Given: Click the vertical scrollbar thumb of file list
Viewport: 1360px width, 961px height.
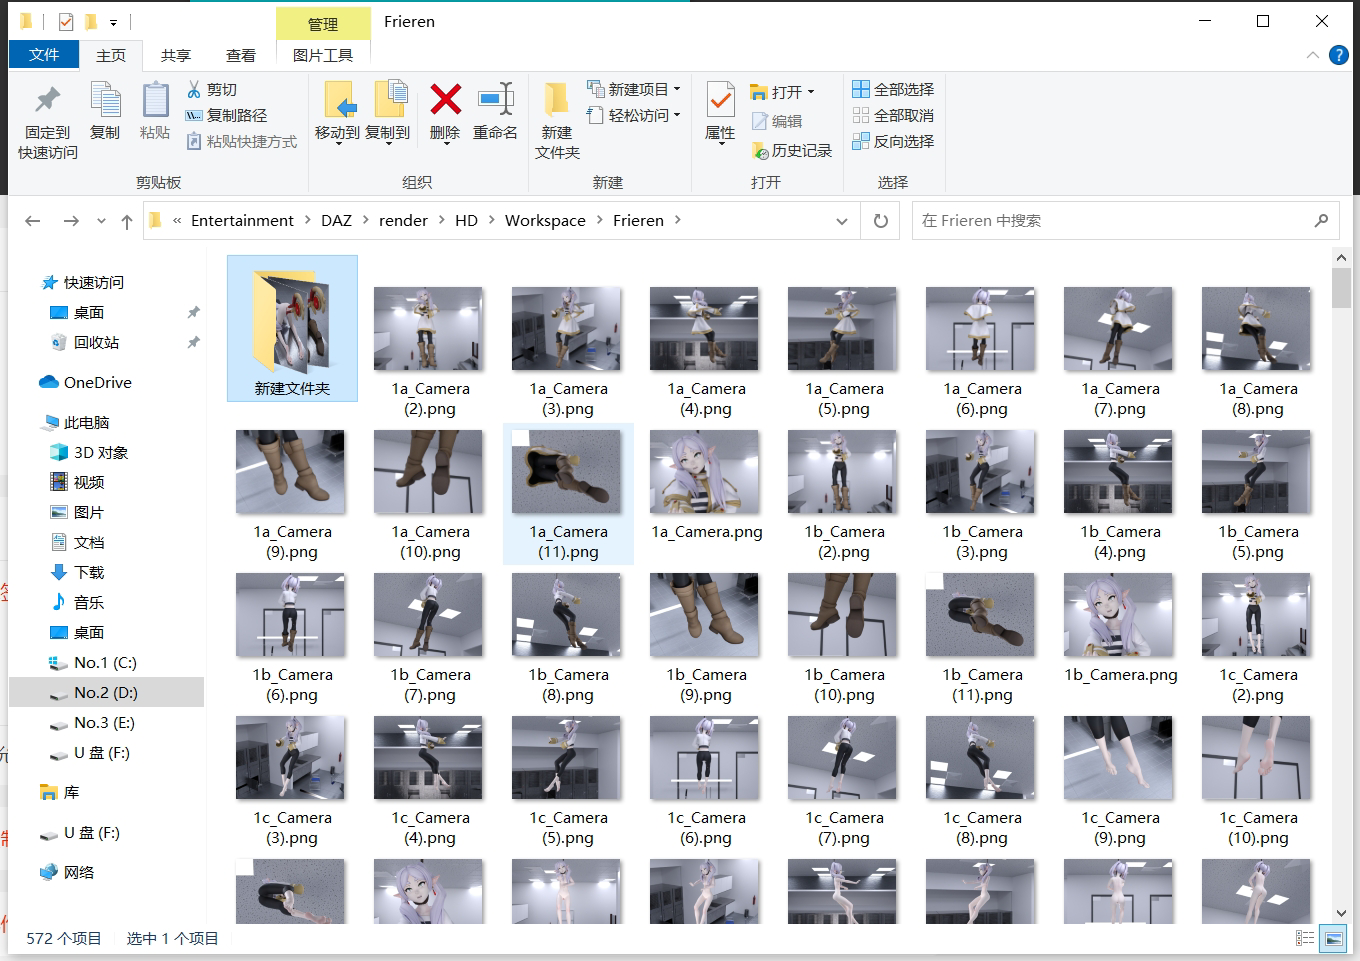Looking at the screenshot, I should (x=1341, y=288).
